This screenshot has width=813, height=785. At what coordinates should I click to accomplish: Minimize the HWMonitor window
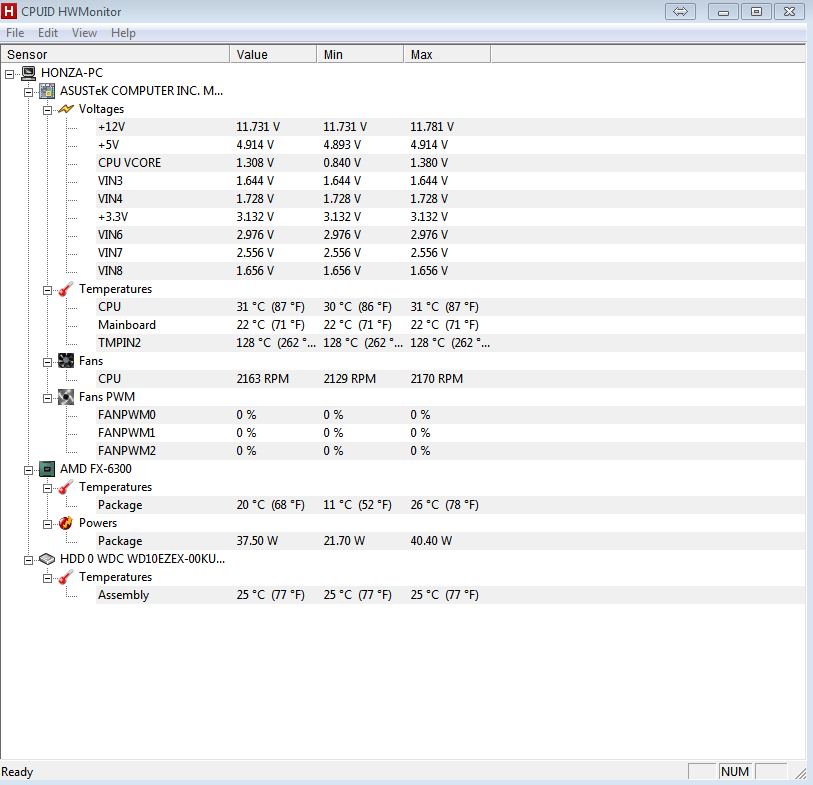pos(724,11)
